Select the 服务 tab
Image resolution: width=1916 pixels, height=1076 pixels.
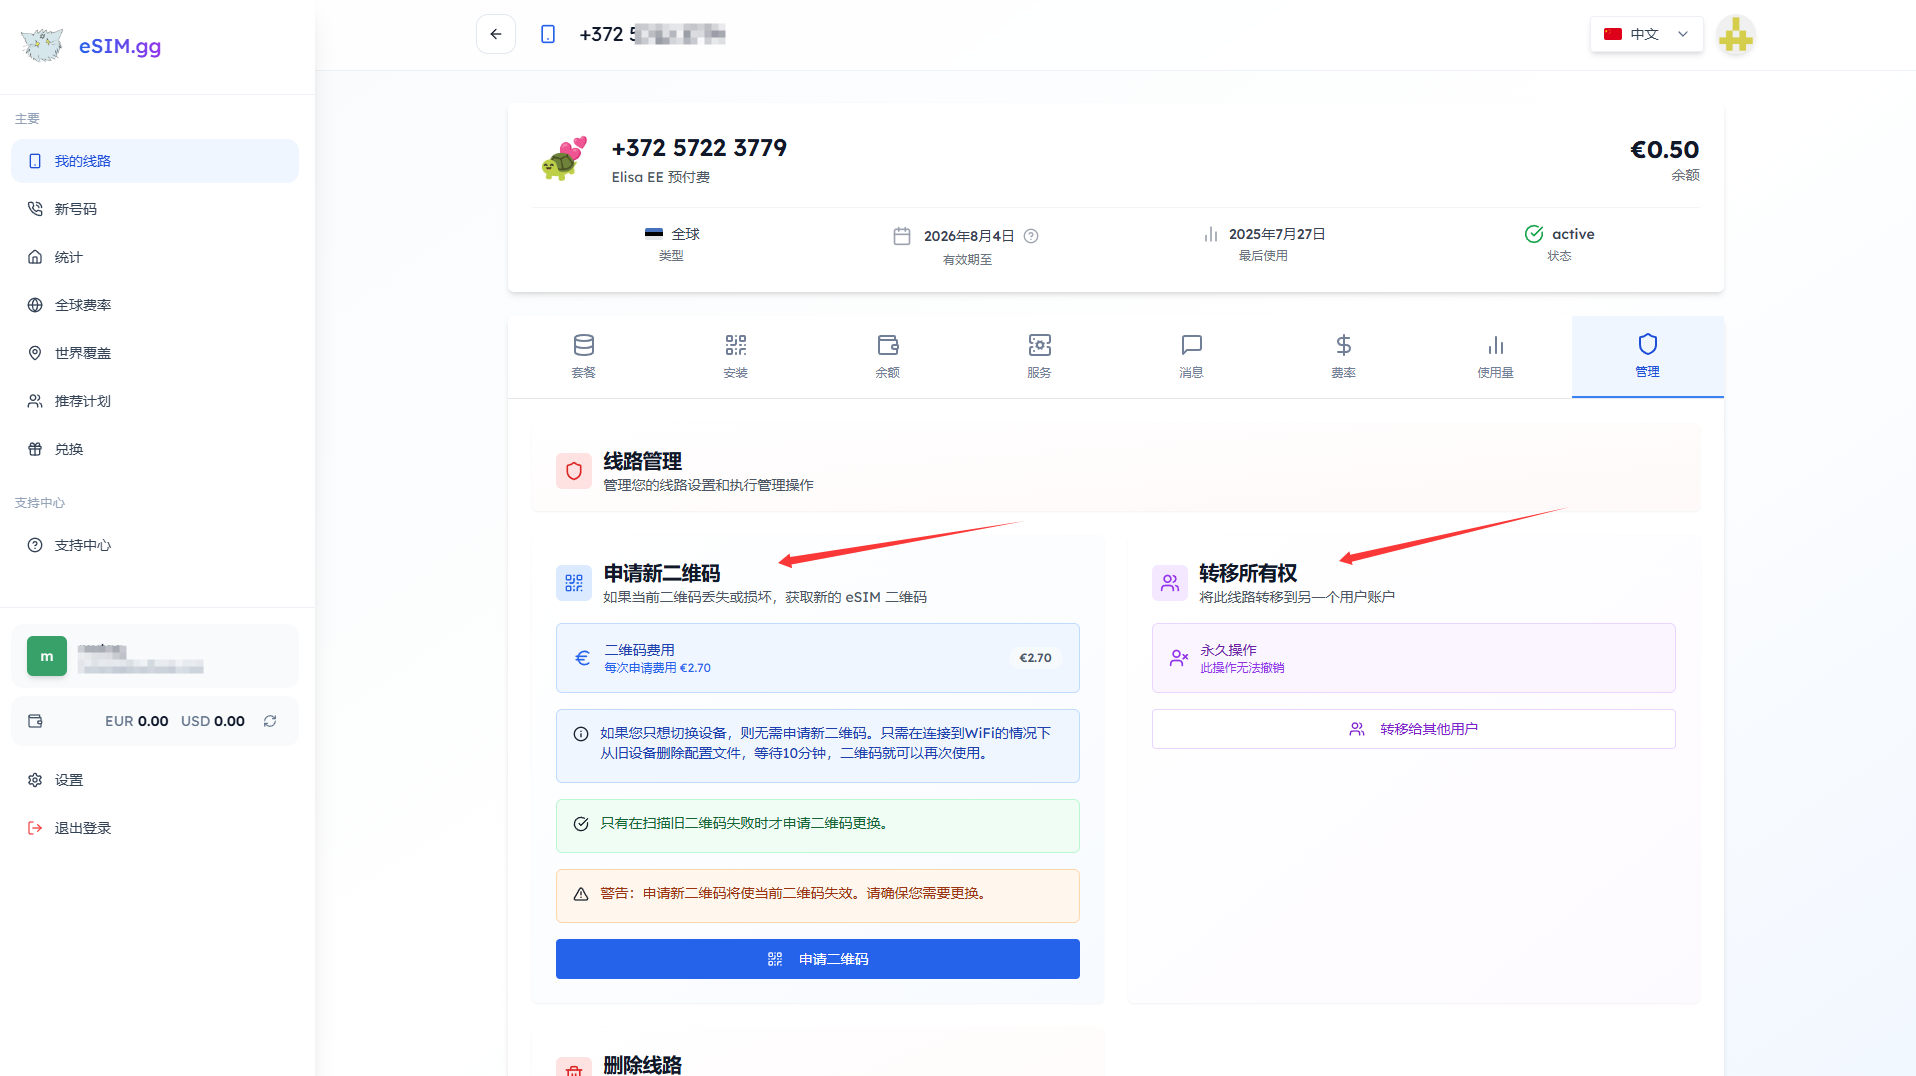[1039, 356]
